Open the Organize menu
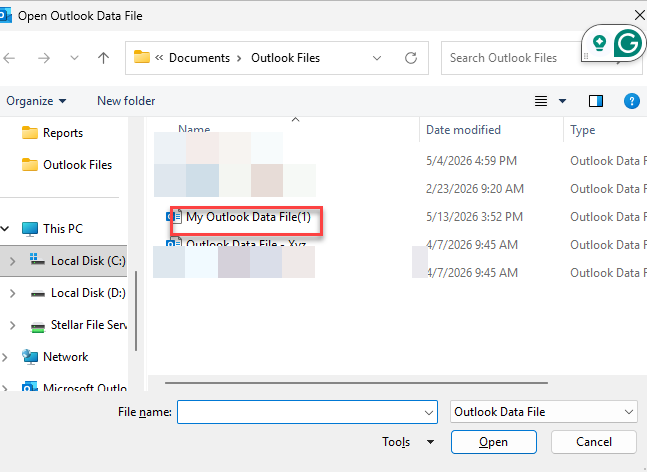647x472 pixels. point(36,101)
